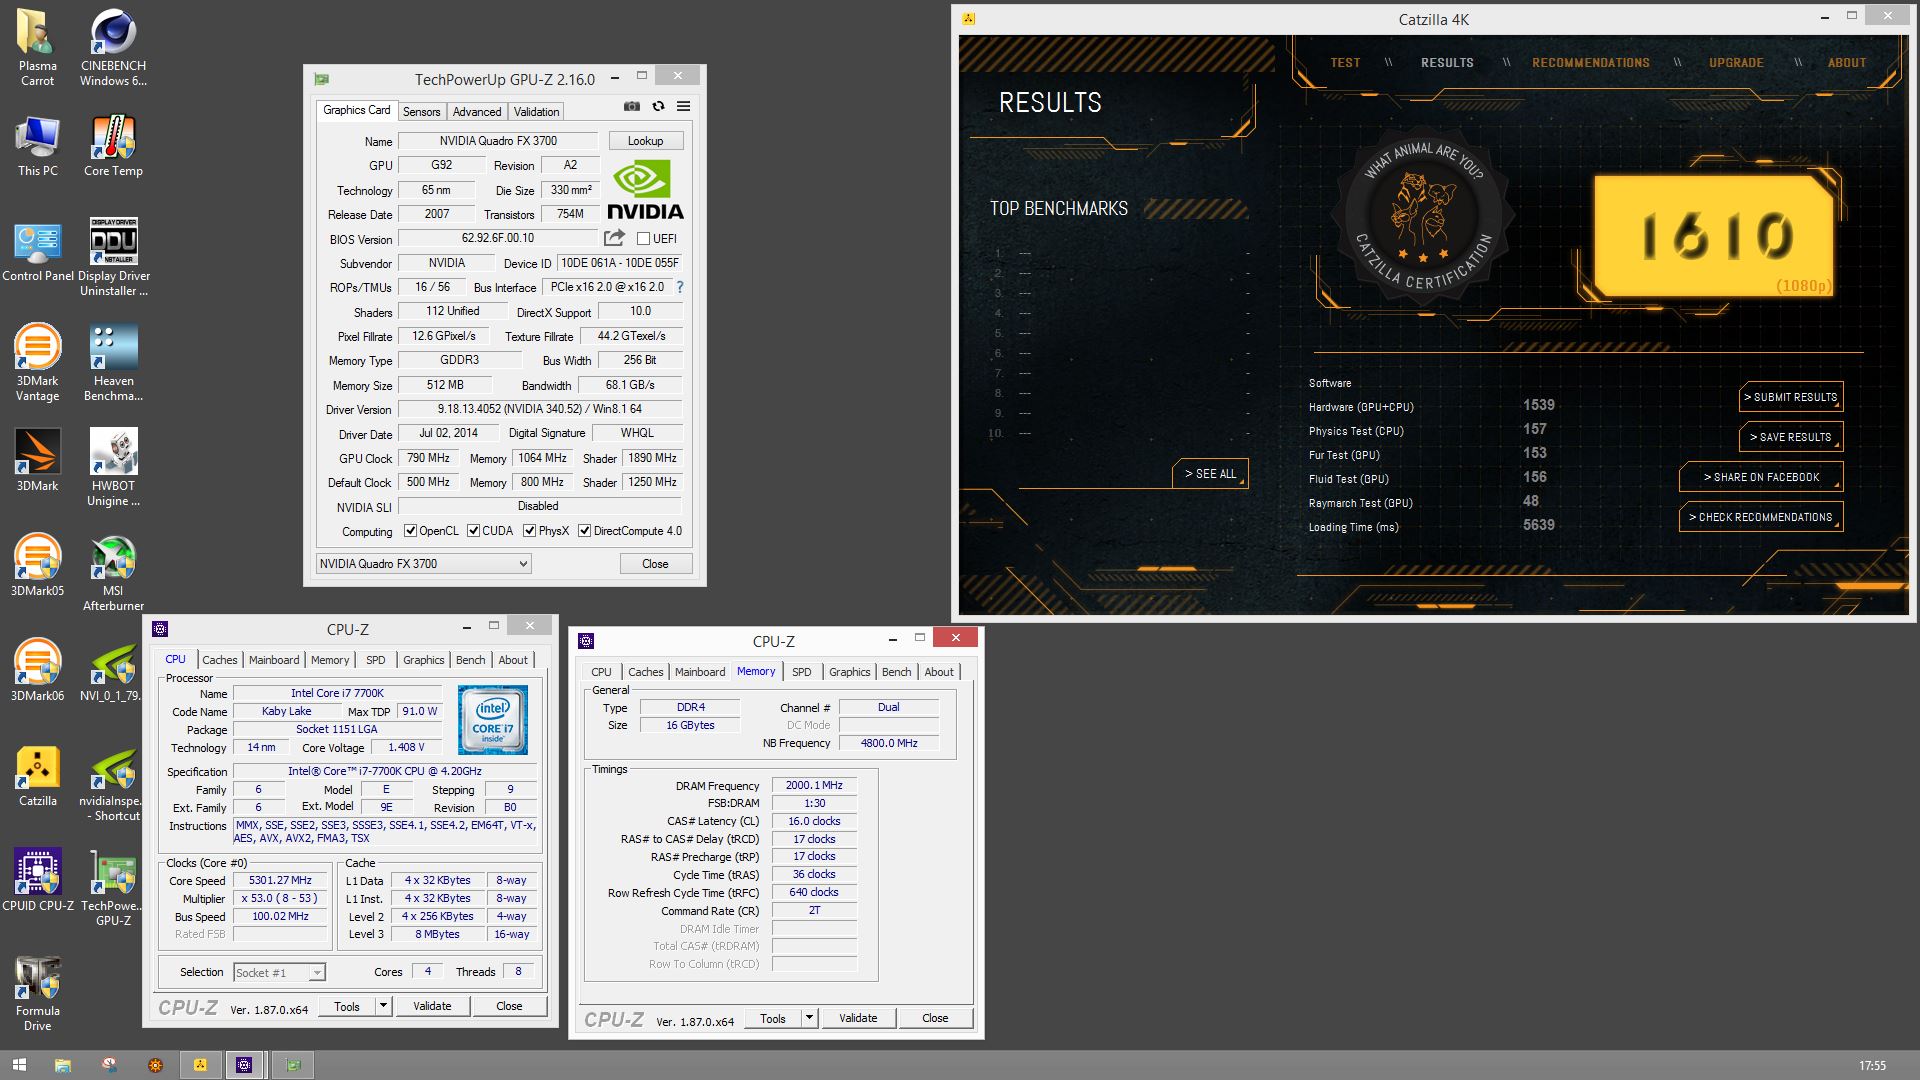The image size is (1920, 1080).
Task: Expand Tools dropdown arrow in Memory CPU-Z window
Action: 809,1018
